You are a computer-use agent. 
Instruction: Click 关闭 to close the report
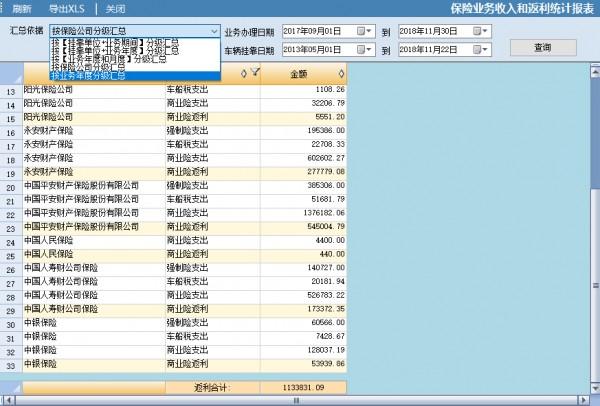[117, 8]
